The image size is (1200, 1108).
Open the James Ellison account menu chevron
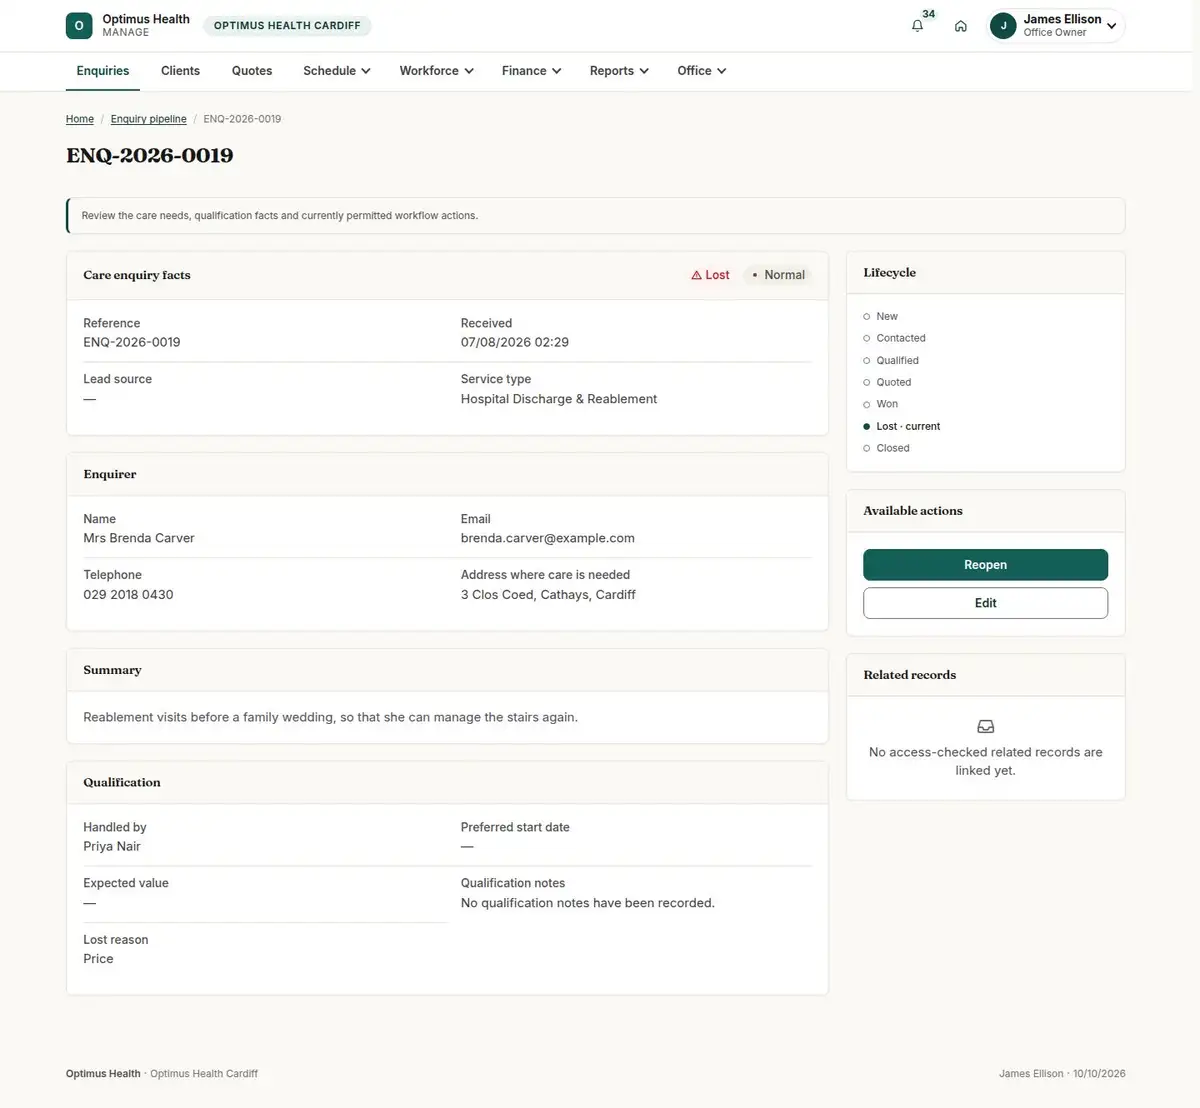point(1111,26)
